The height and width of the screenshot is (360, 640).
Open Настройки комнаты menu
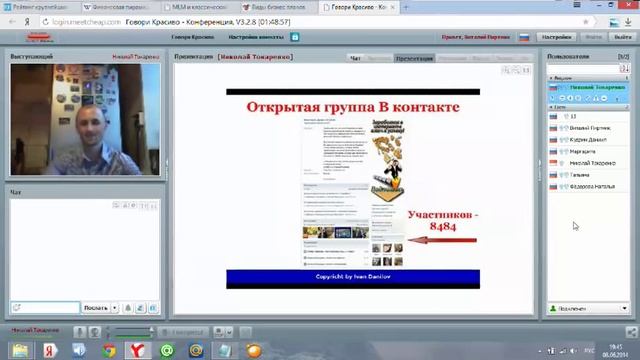(x=256, y=37)
